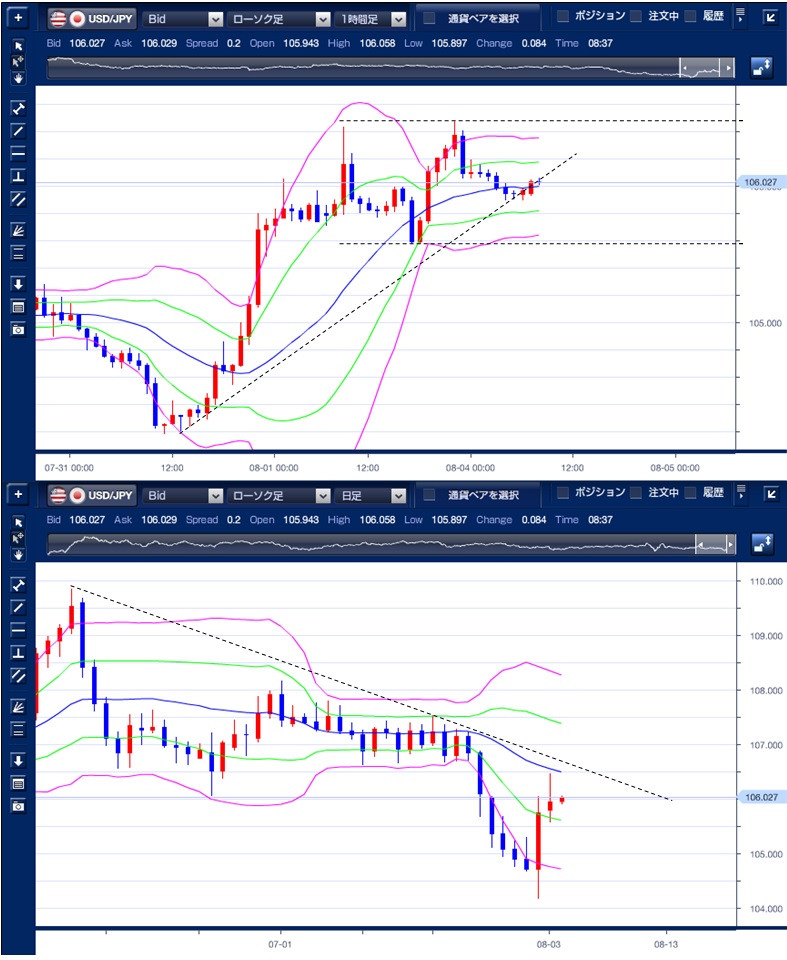The width and height of the screenshot is (787, 960).
Task: Click the plus add button on hourly chart
Action: tap(18, 18)
